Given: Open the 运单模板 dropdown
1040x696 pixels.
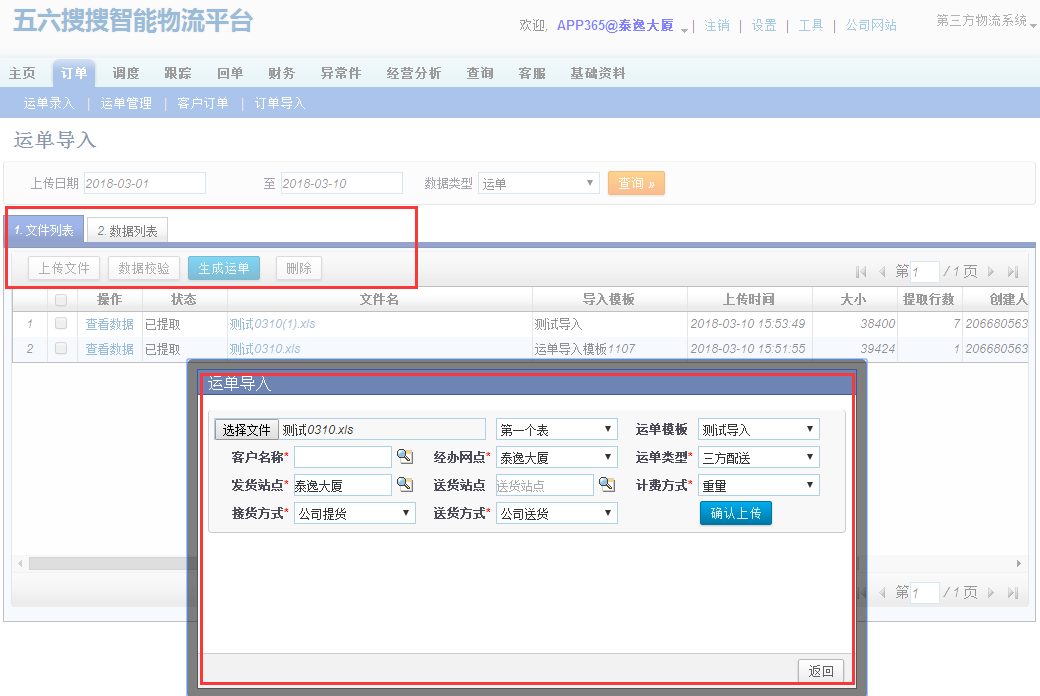Looking at the screenshot, I should click(758, 430).
